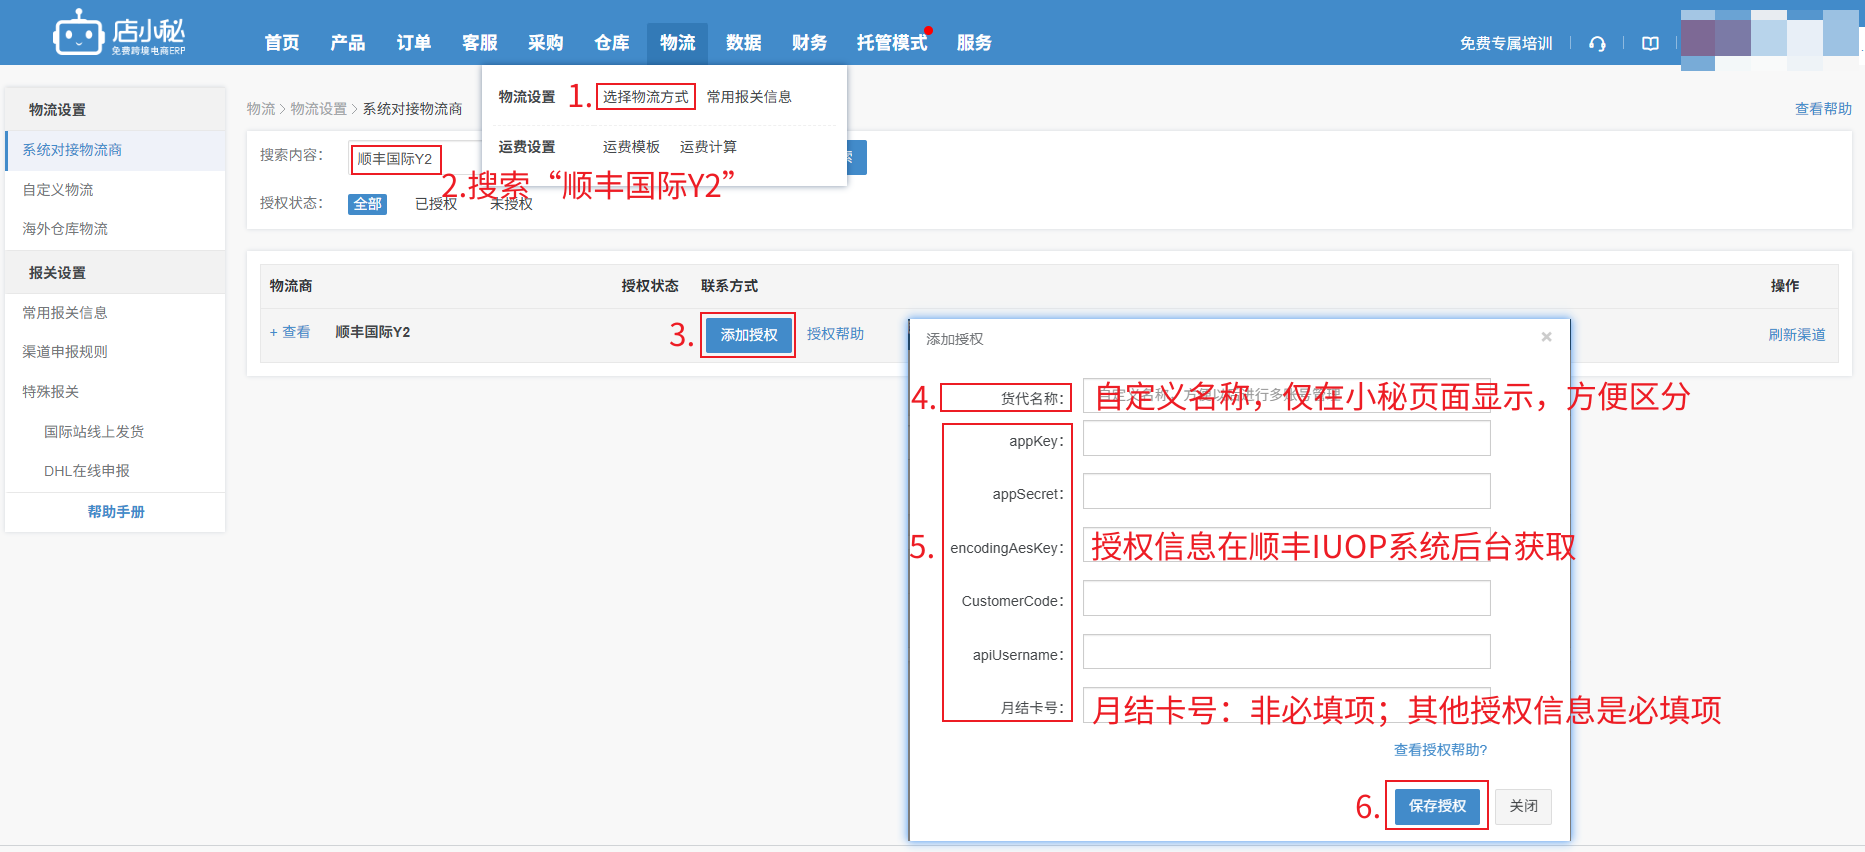Open 帮助手册 link in sidebar

[x=116, y=512]
